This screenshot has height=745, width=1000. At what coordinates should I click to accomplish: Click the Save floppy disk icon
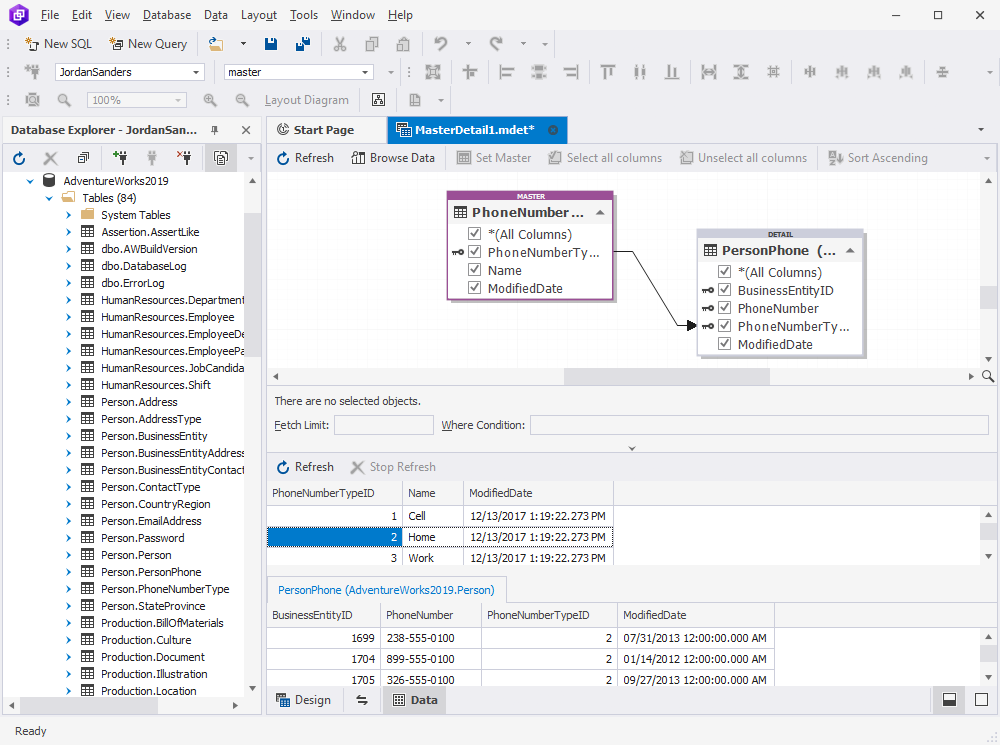tap(271, 44)
